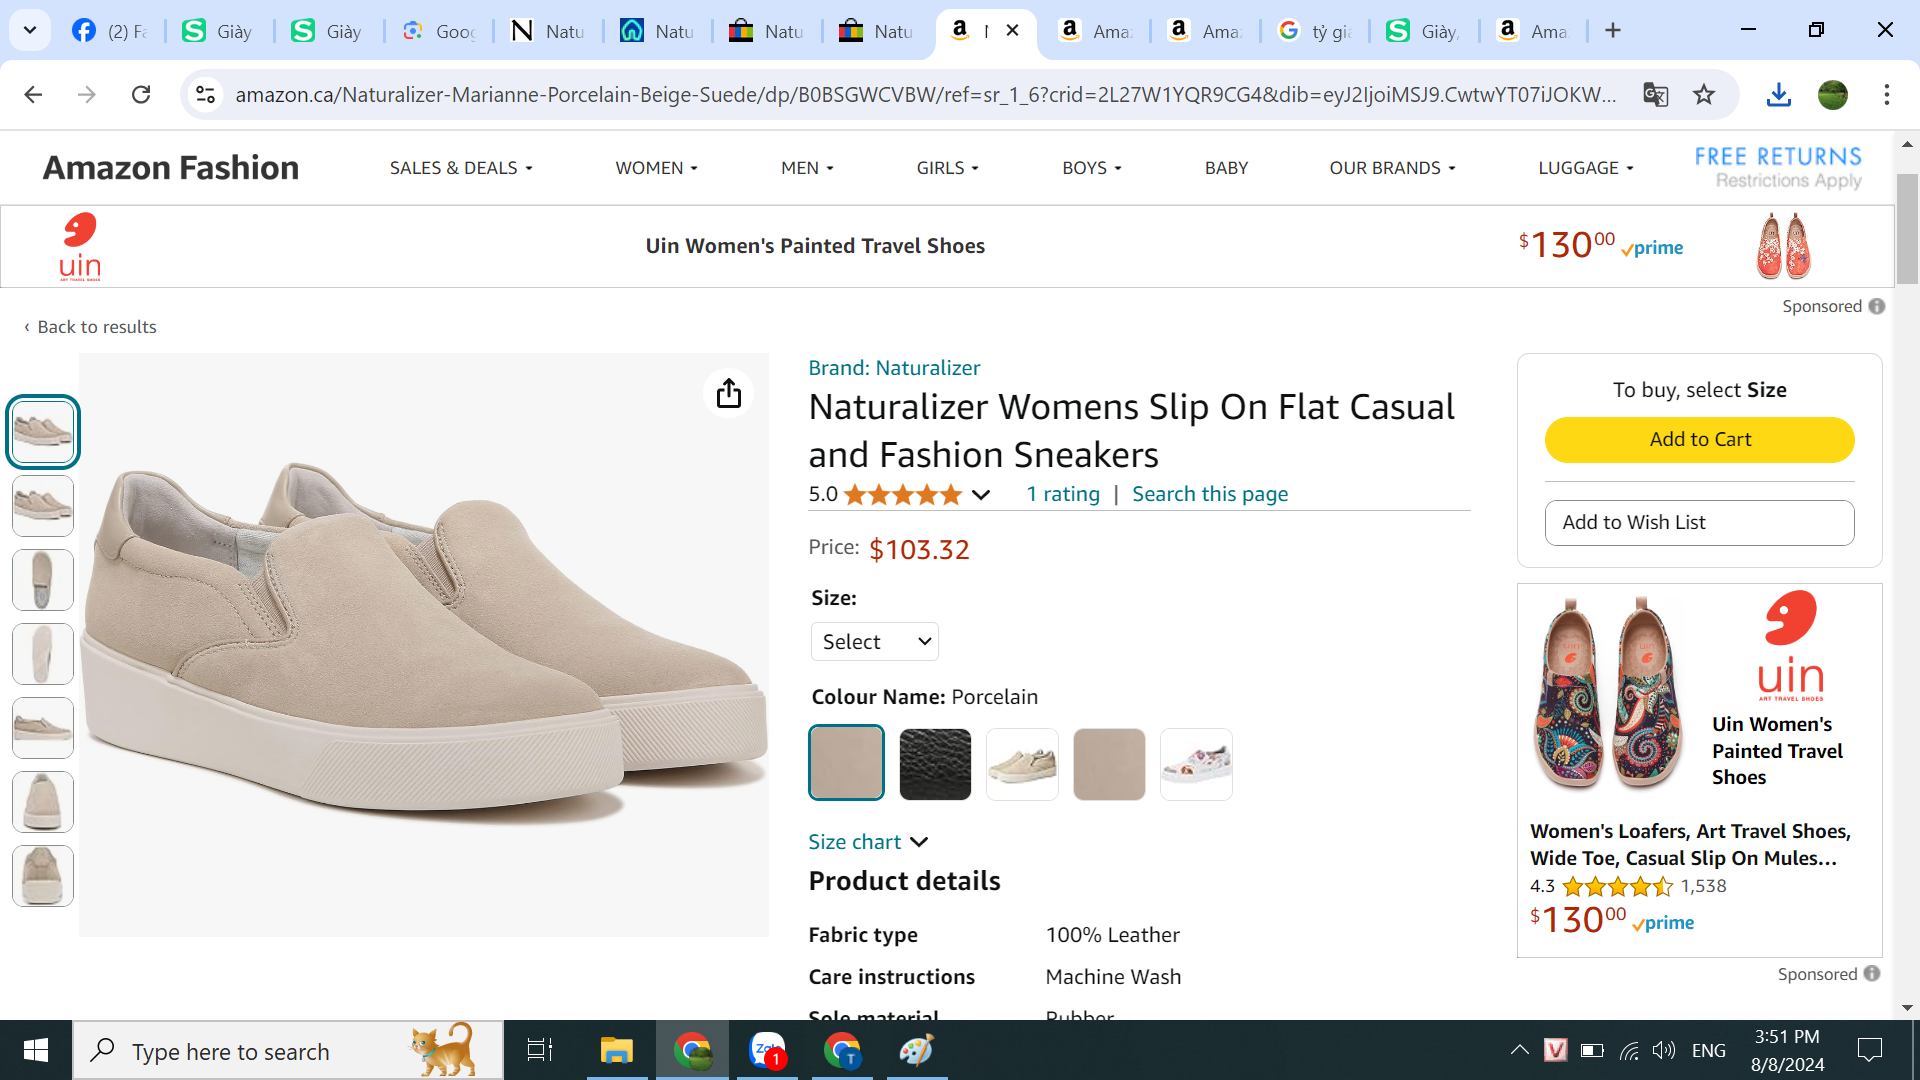Choose the floral print colour swatch
The image size is (1920, 1080).
pos(1196,765)
